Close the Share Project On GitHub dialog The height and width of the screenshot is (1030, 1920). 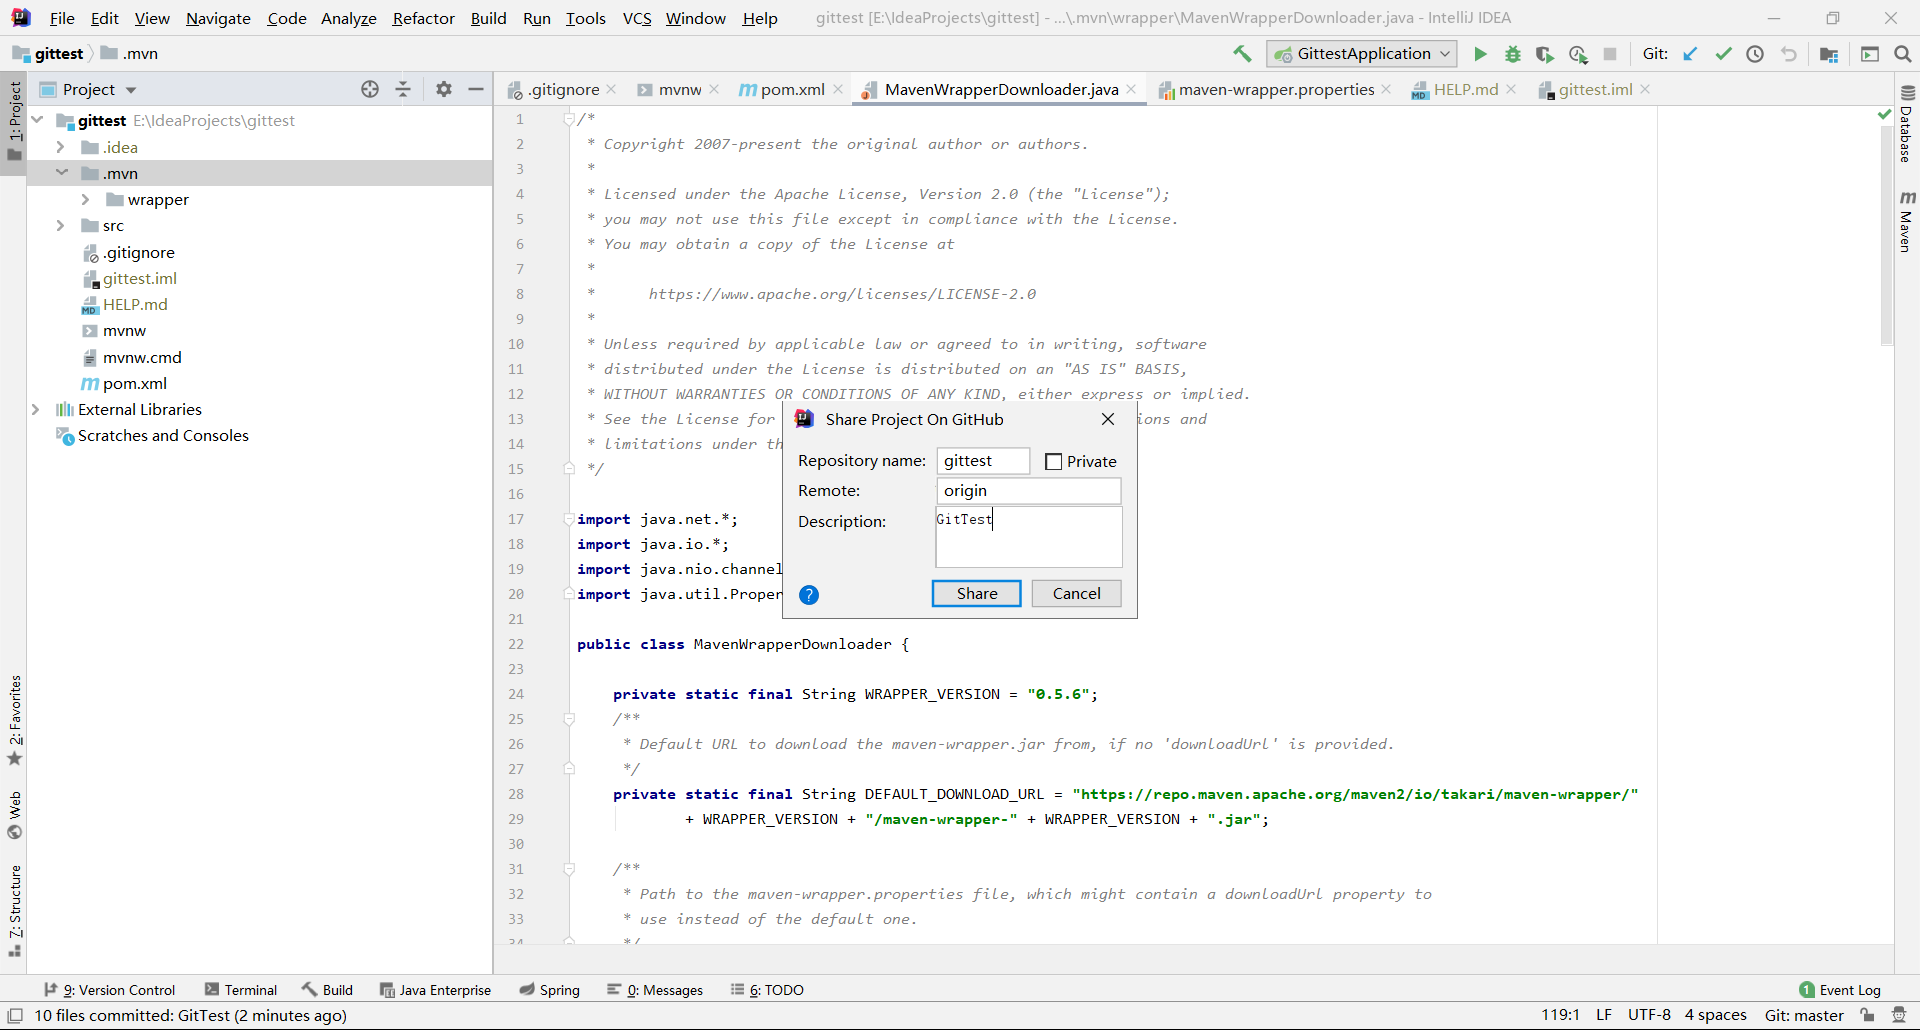click(1108, 419)
